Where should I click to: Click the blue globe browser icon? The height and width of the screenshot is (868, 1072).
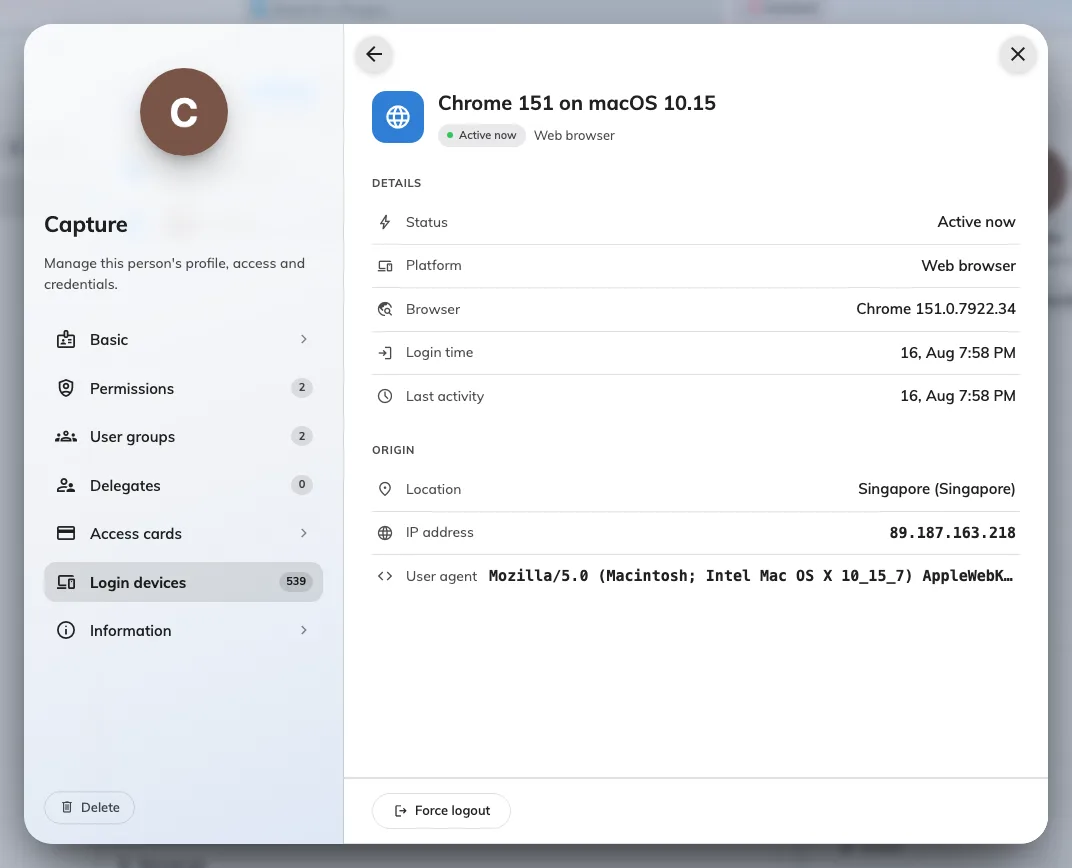pyautogui.click(x=398, y=117)
